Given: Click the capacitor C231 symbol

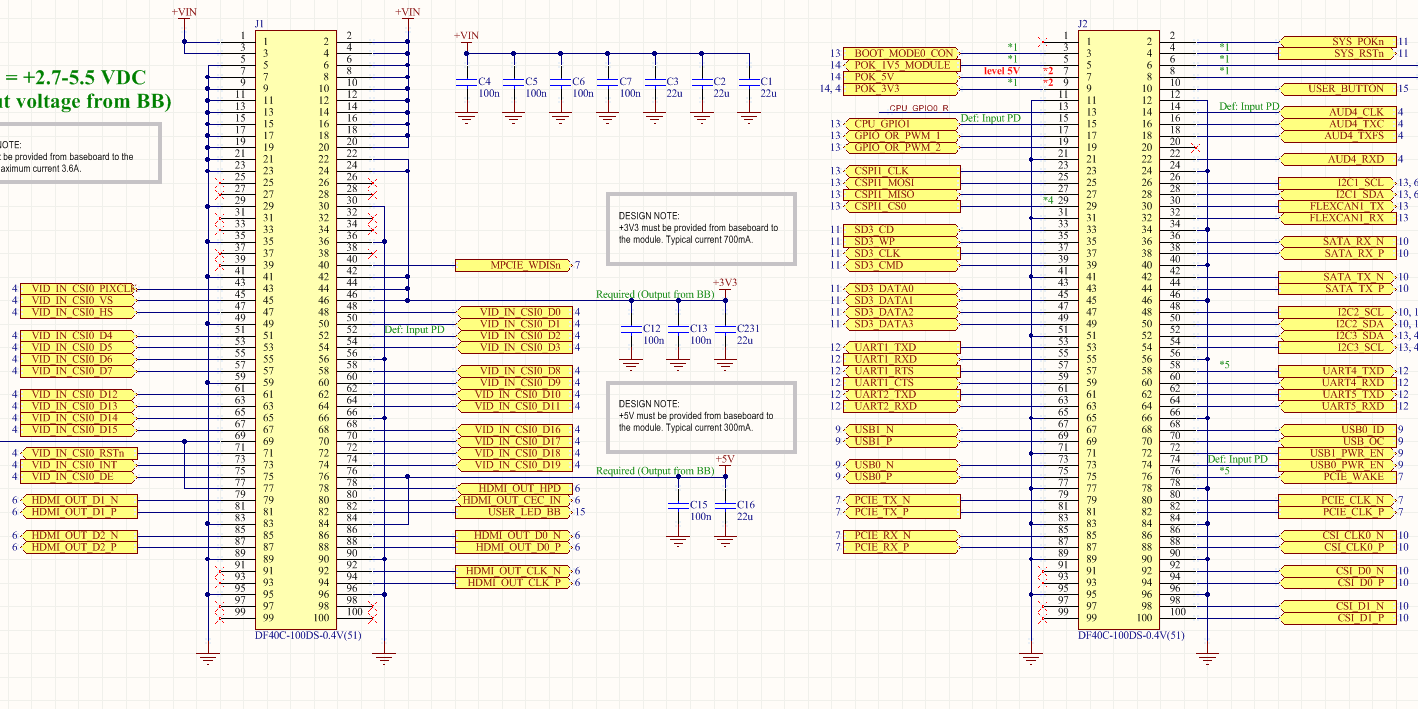Looking at the screenshot, I should 724,334.
